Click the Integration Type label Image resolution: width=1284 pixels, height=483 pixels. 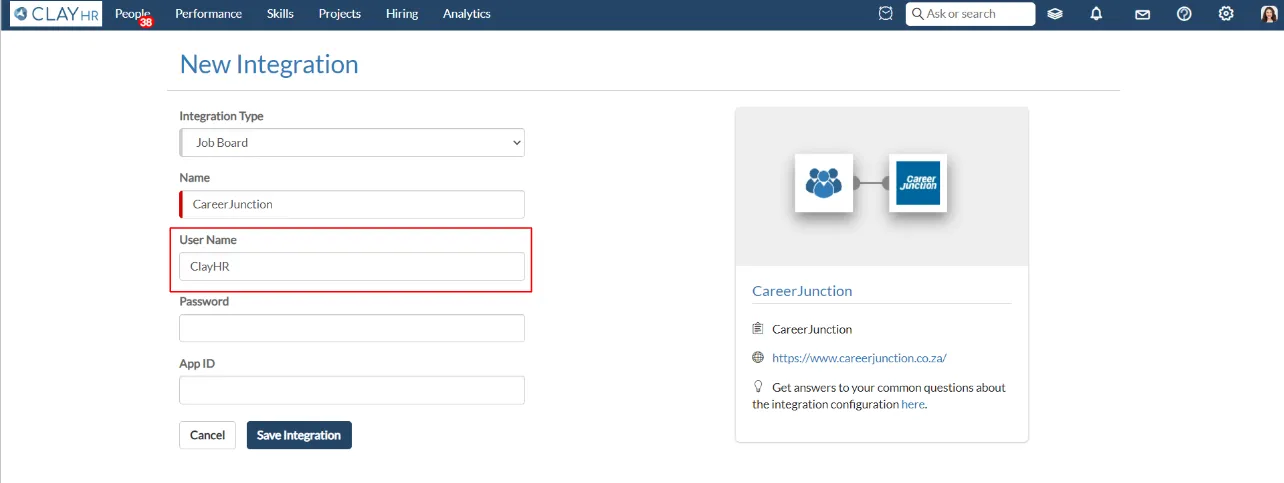(221, 116)
